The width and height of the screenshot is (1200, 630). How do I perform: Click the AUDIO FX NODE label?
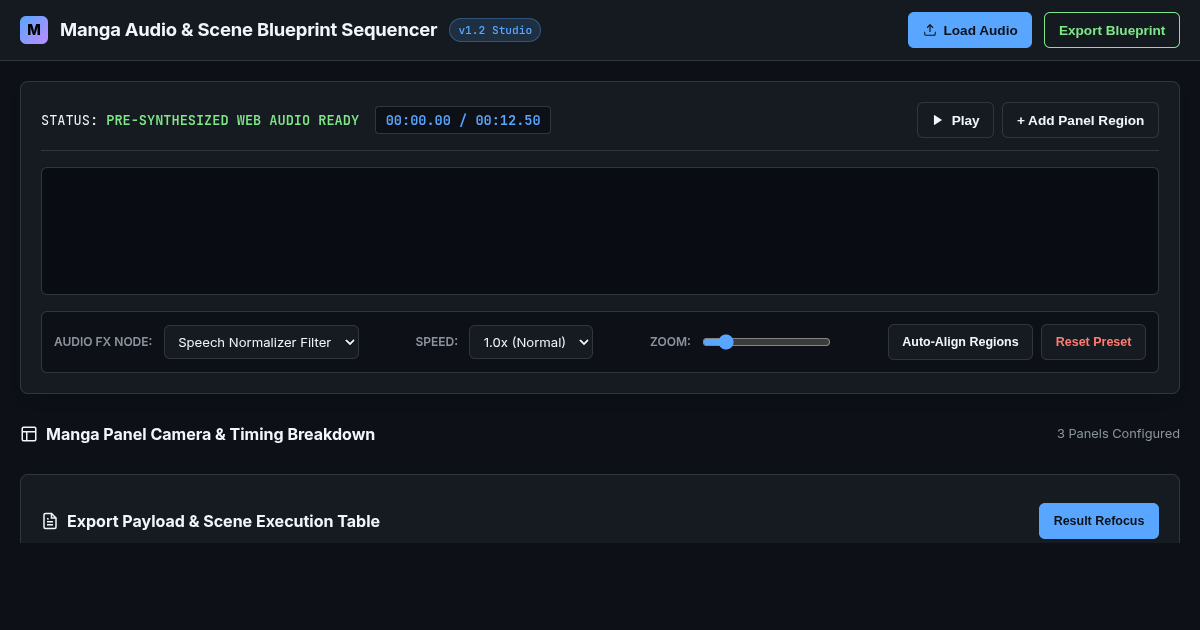coord(103,342)
